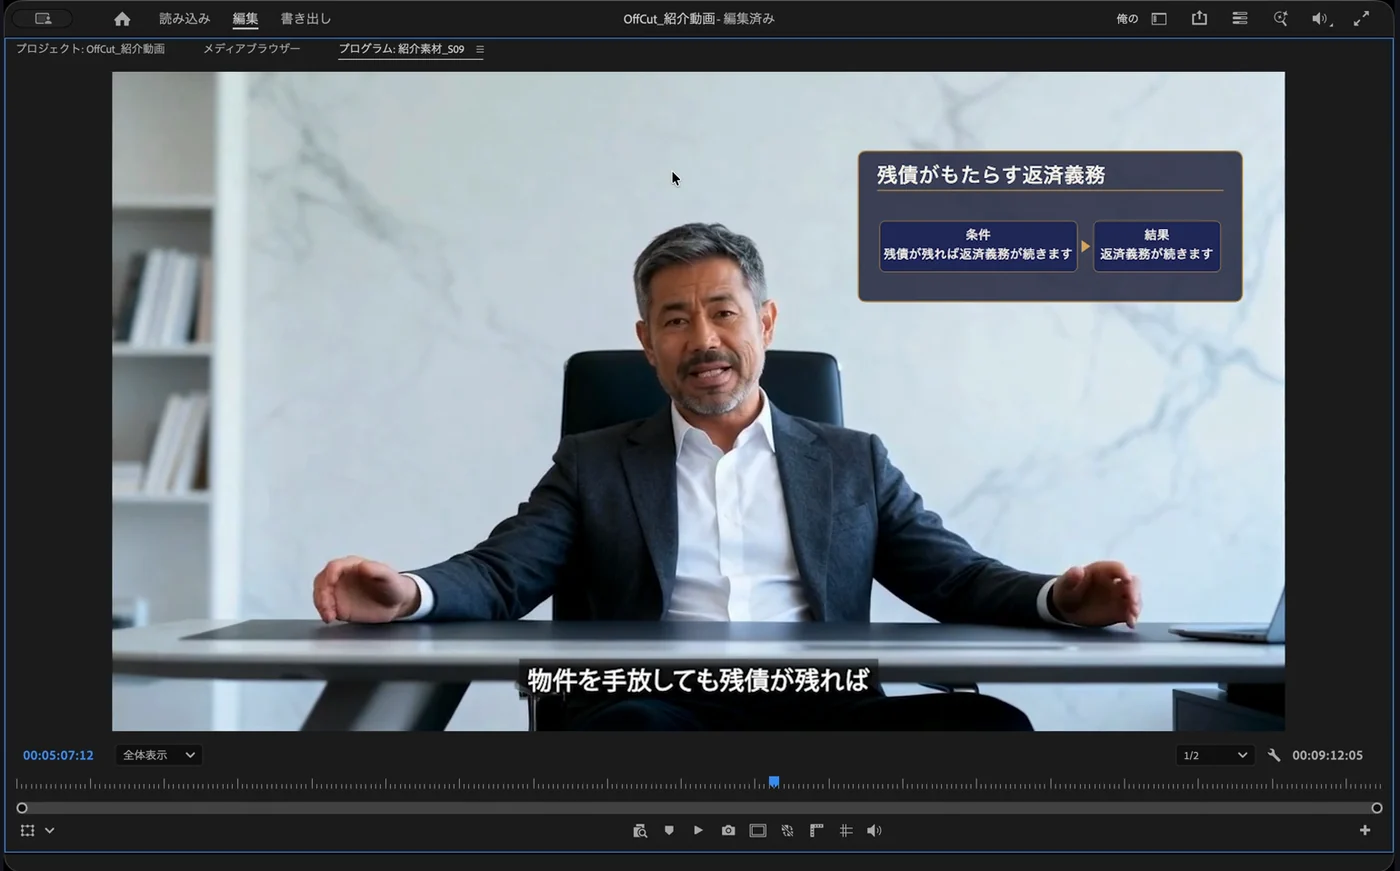This screenshot has width=1400, height=871.
Task: Click the title text OffCut_紹介動画 - 編集済み
Action: coord(699,18)
